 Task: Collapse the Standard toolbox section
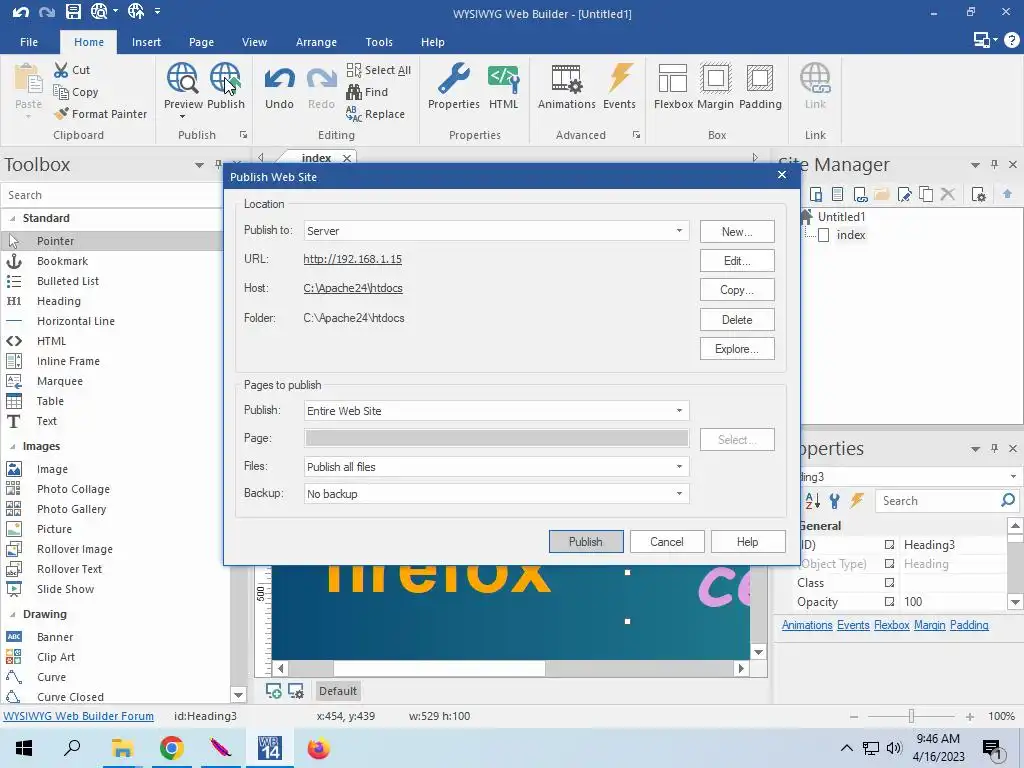(13, 218)
